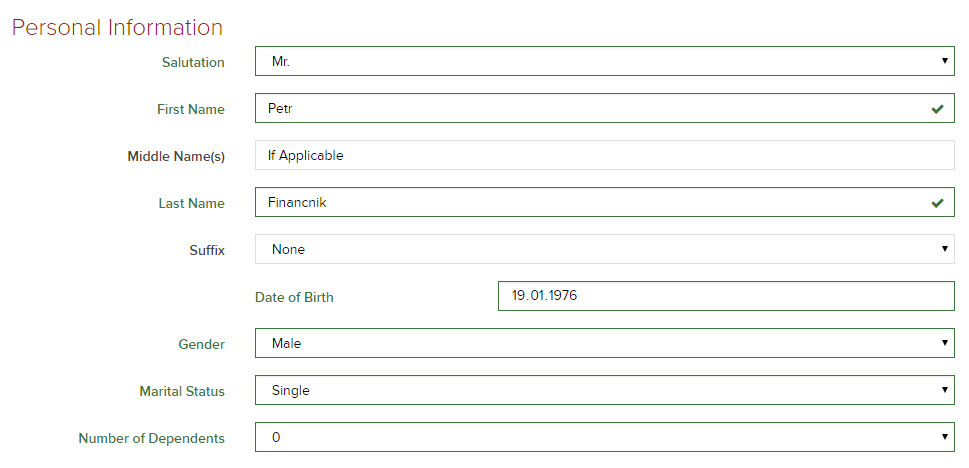Viewport: 969px width, 468px height.
Task: Expand the Suffix dropdown showing None
Action: [x=604, y=249]
